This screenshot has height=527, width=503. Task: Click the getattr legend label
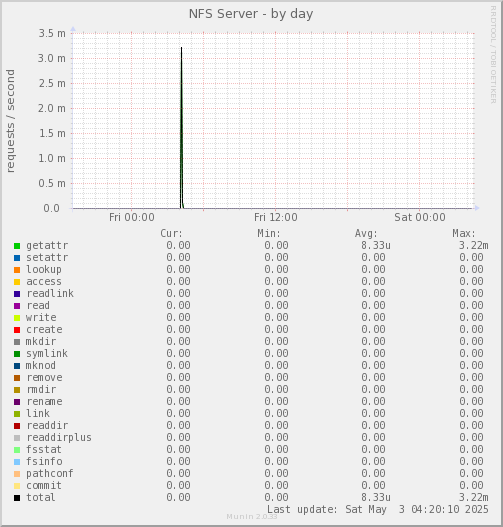click(x=47, y=246)
